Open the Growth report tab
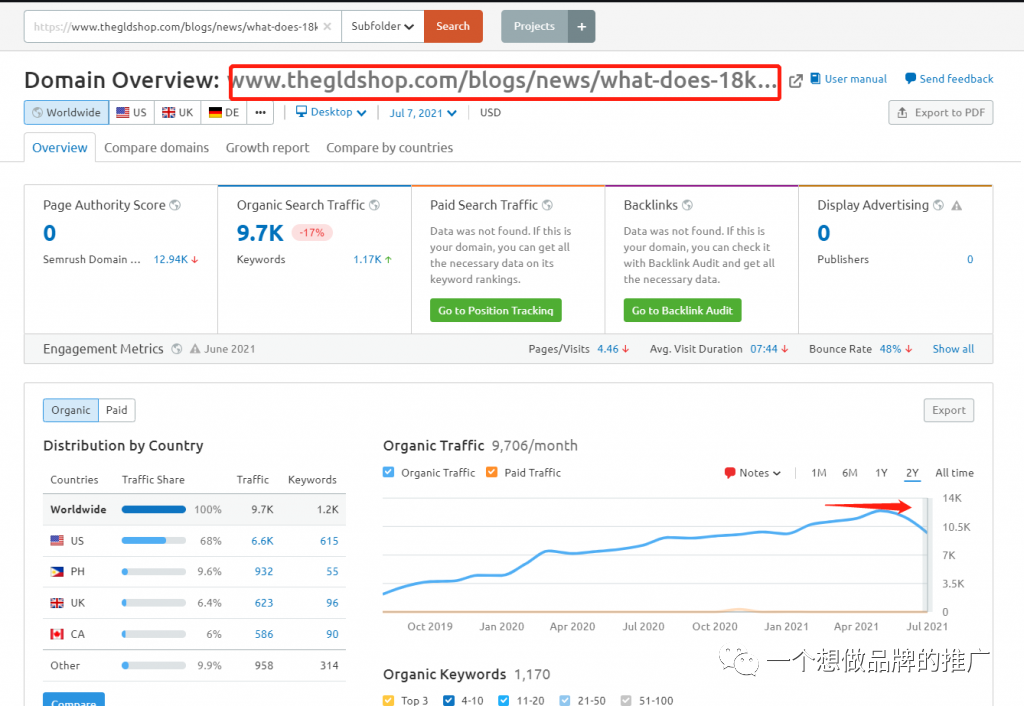This screenshot has width=1024, height=706. click(x=267, y=148)
